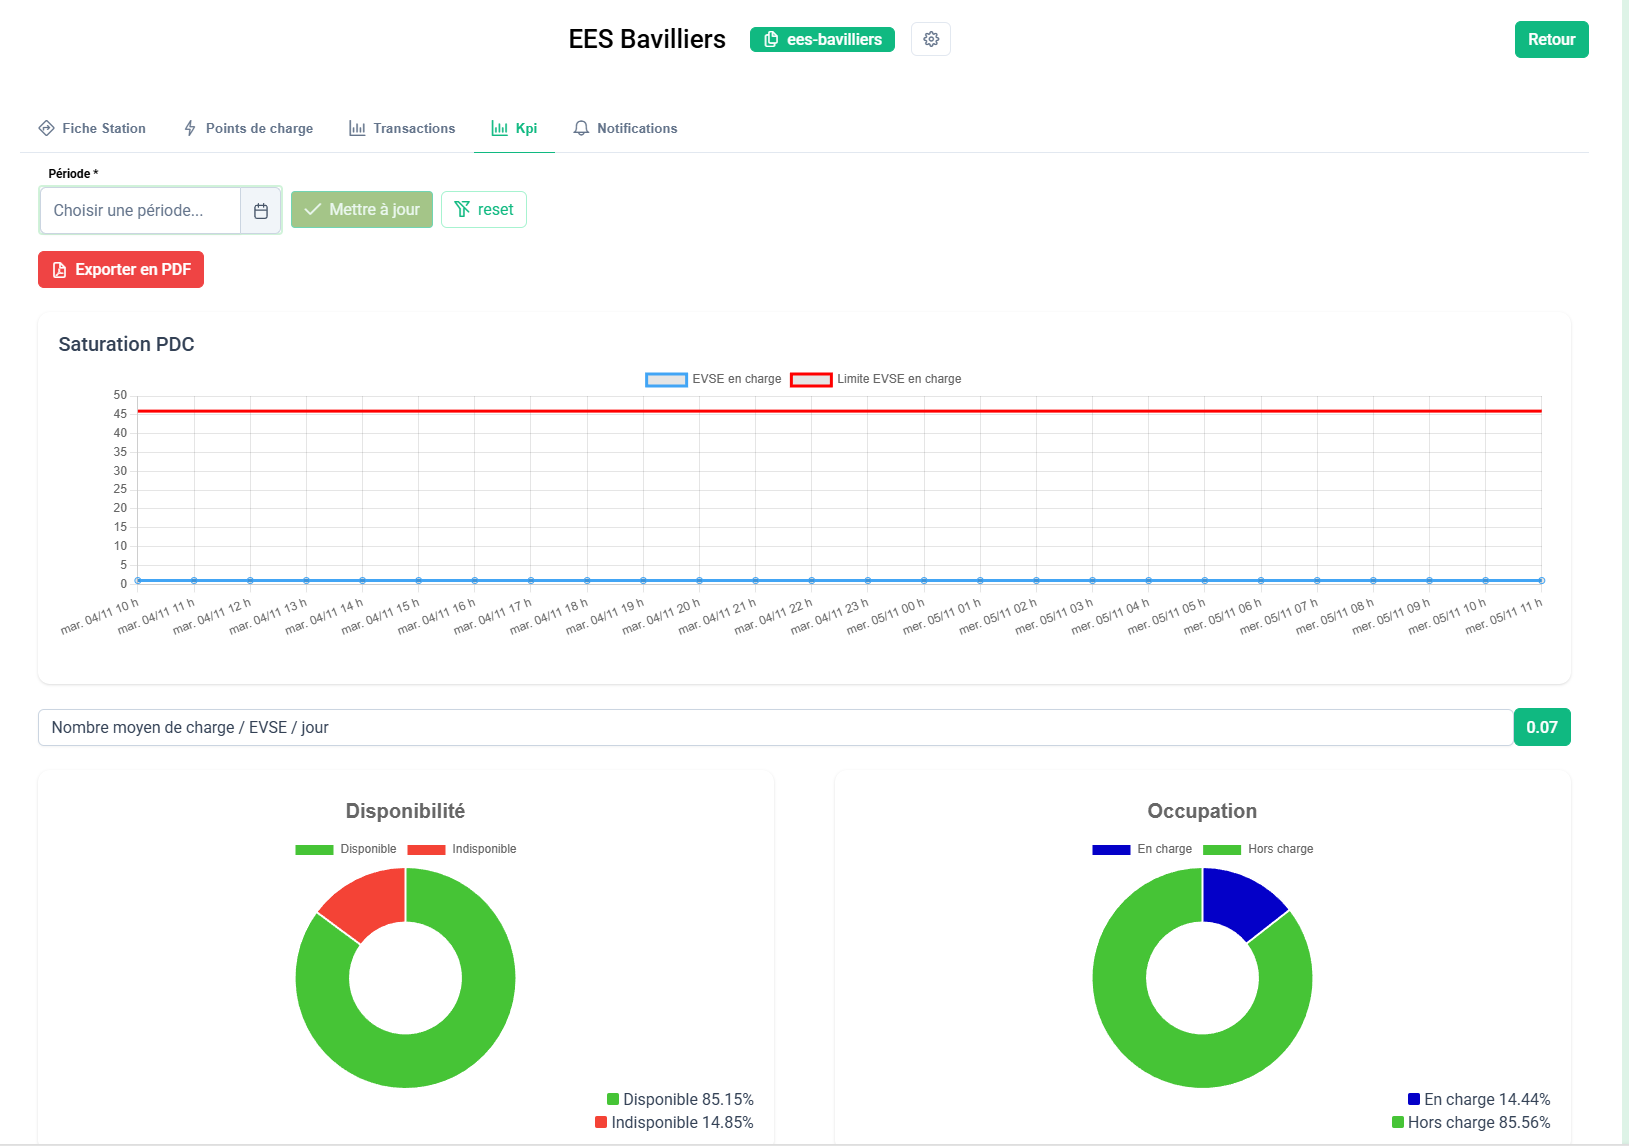The height and width of the screenshot is (1146, 1629).
Task: Switch to the Kpi tab
Action: 514,128
